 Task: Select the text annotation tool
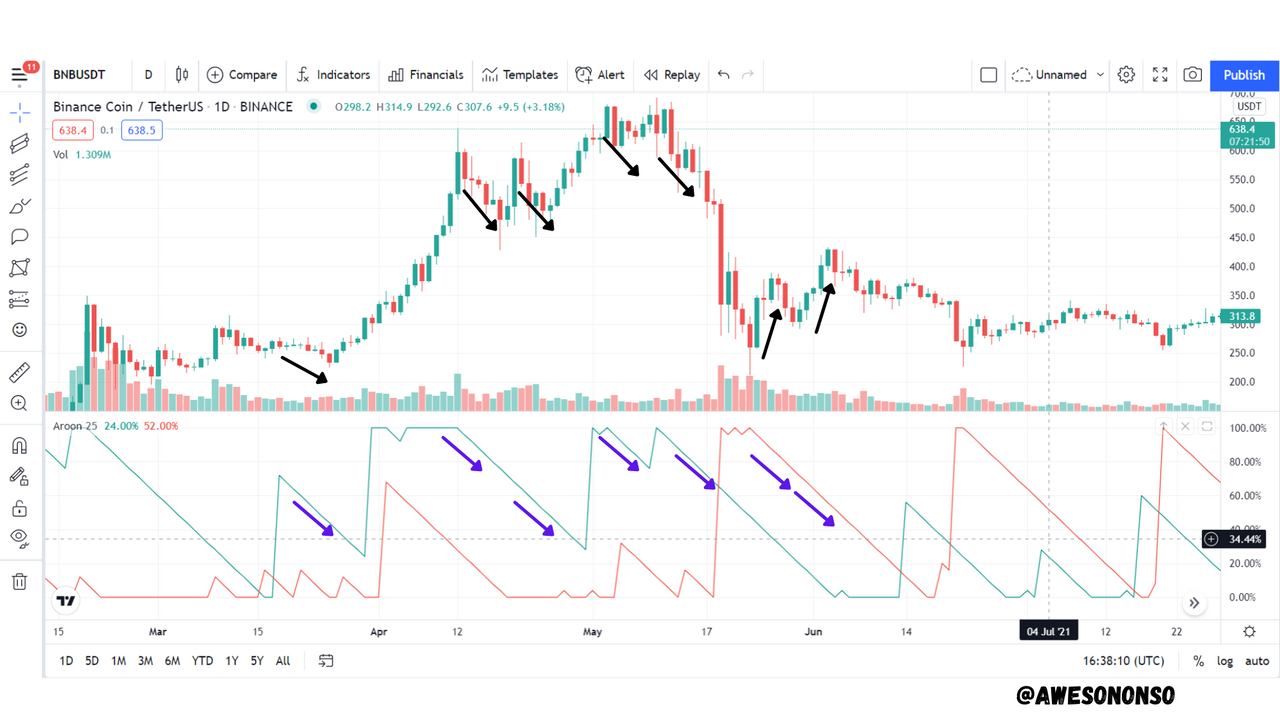pos(20,237)
